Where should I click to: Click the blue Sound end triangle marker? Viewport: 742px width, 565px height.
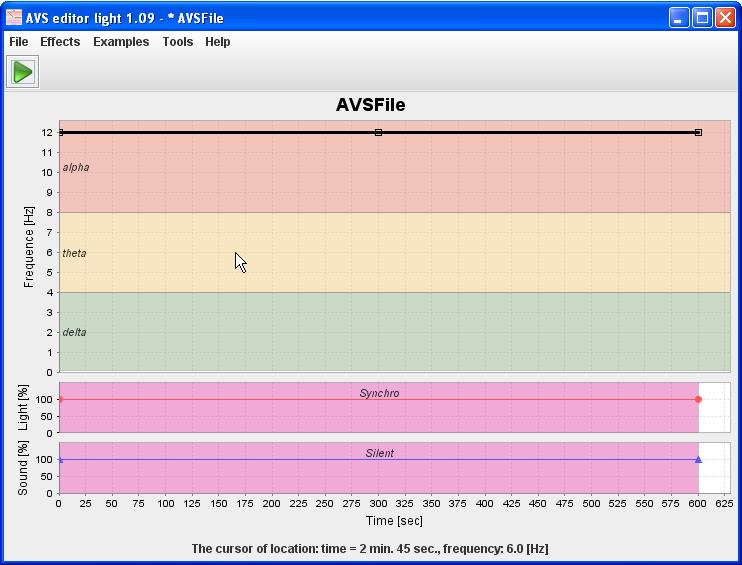tap(698, 460)
